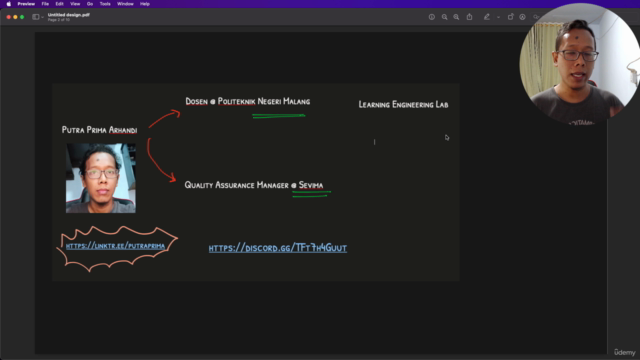Screen dimensions: 640x360
Task: Open the Tools menu
Action: (x=105, y=4)
